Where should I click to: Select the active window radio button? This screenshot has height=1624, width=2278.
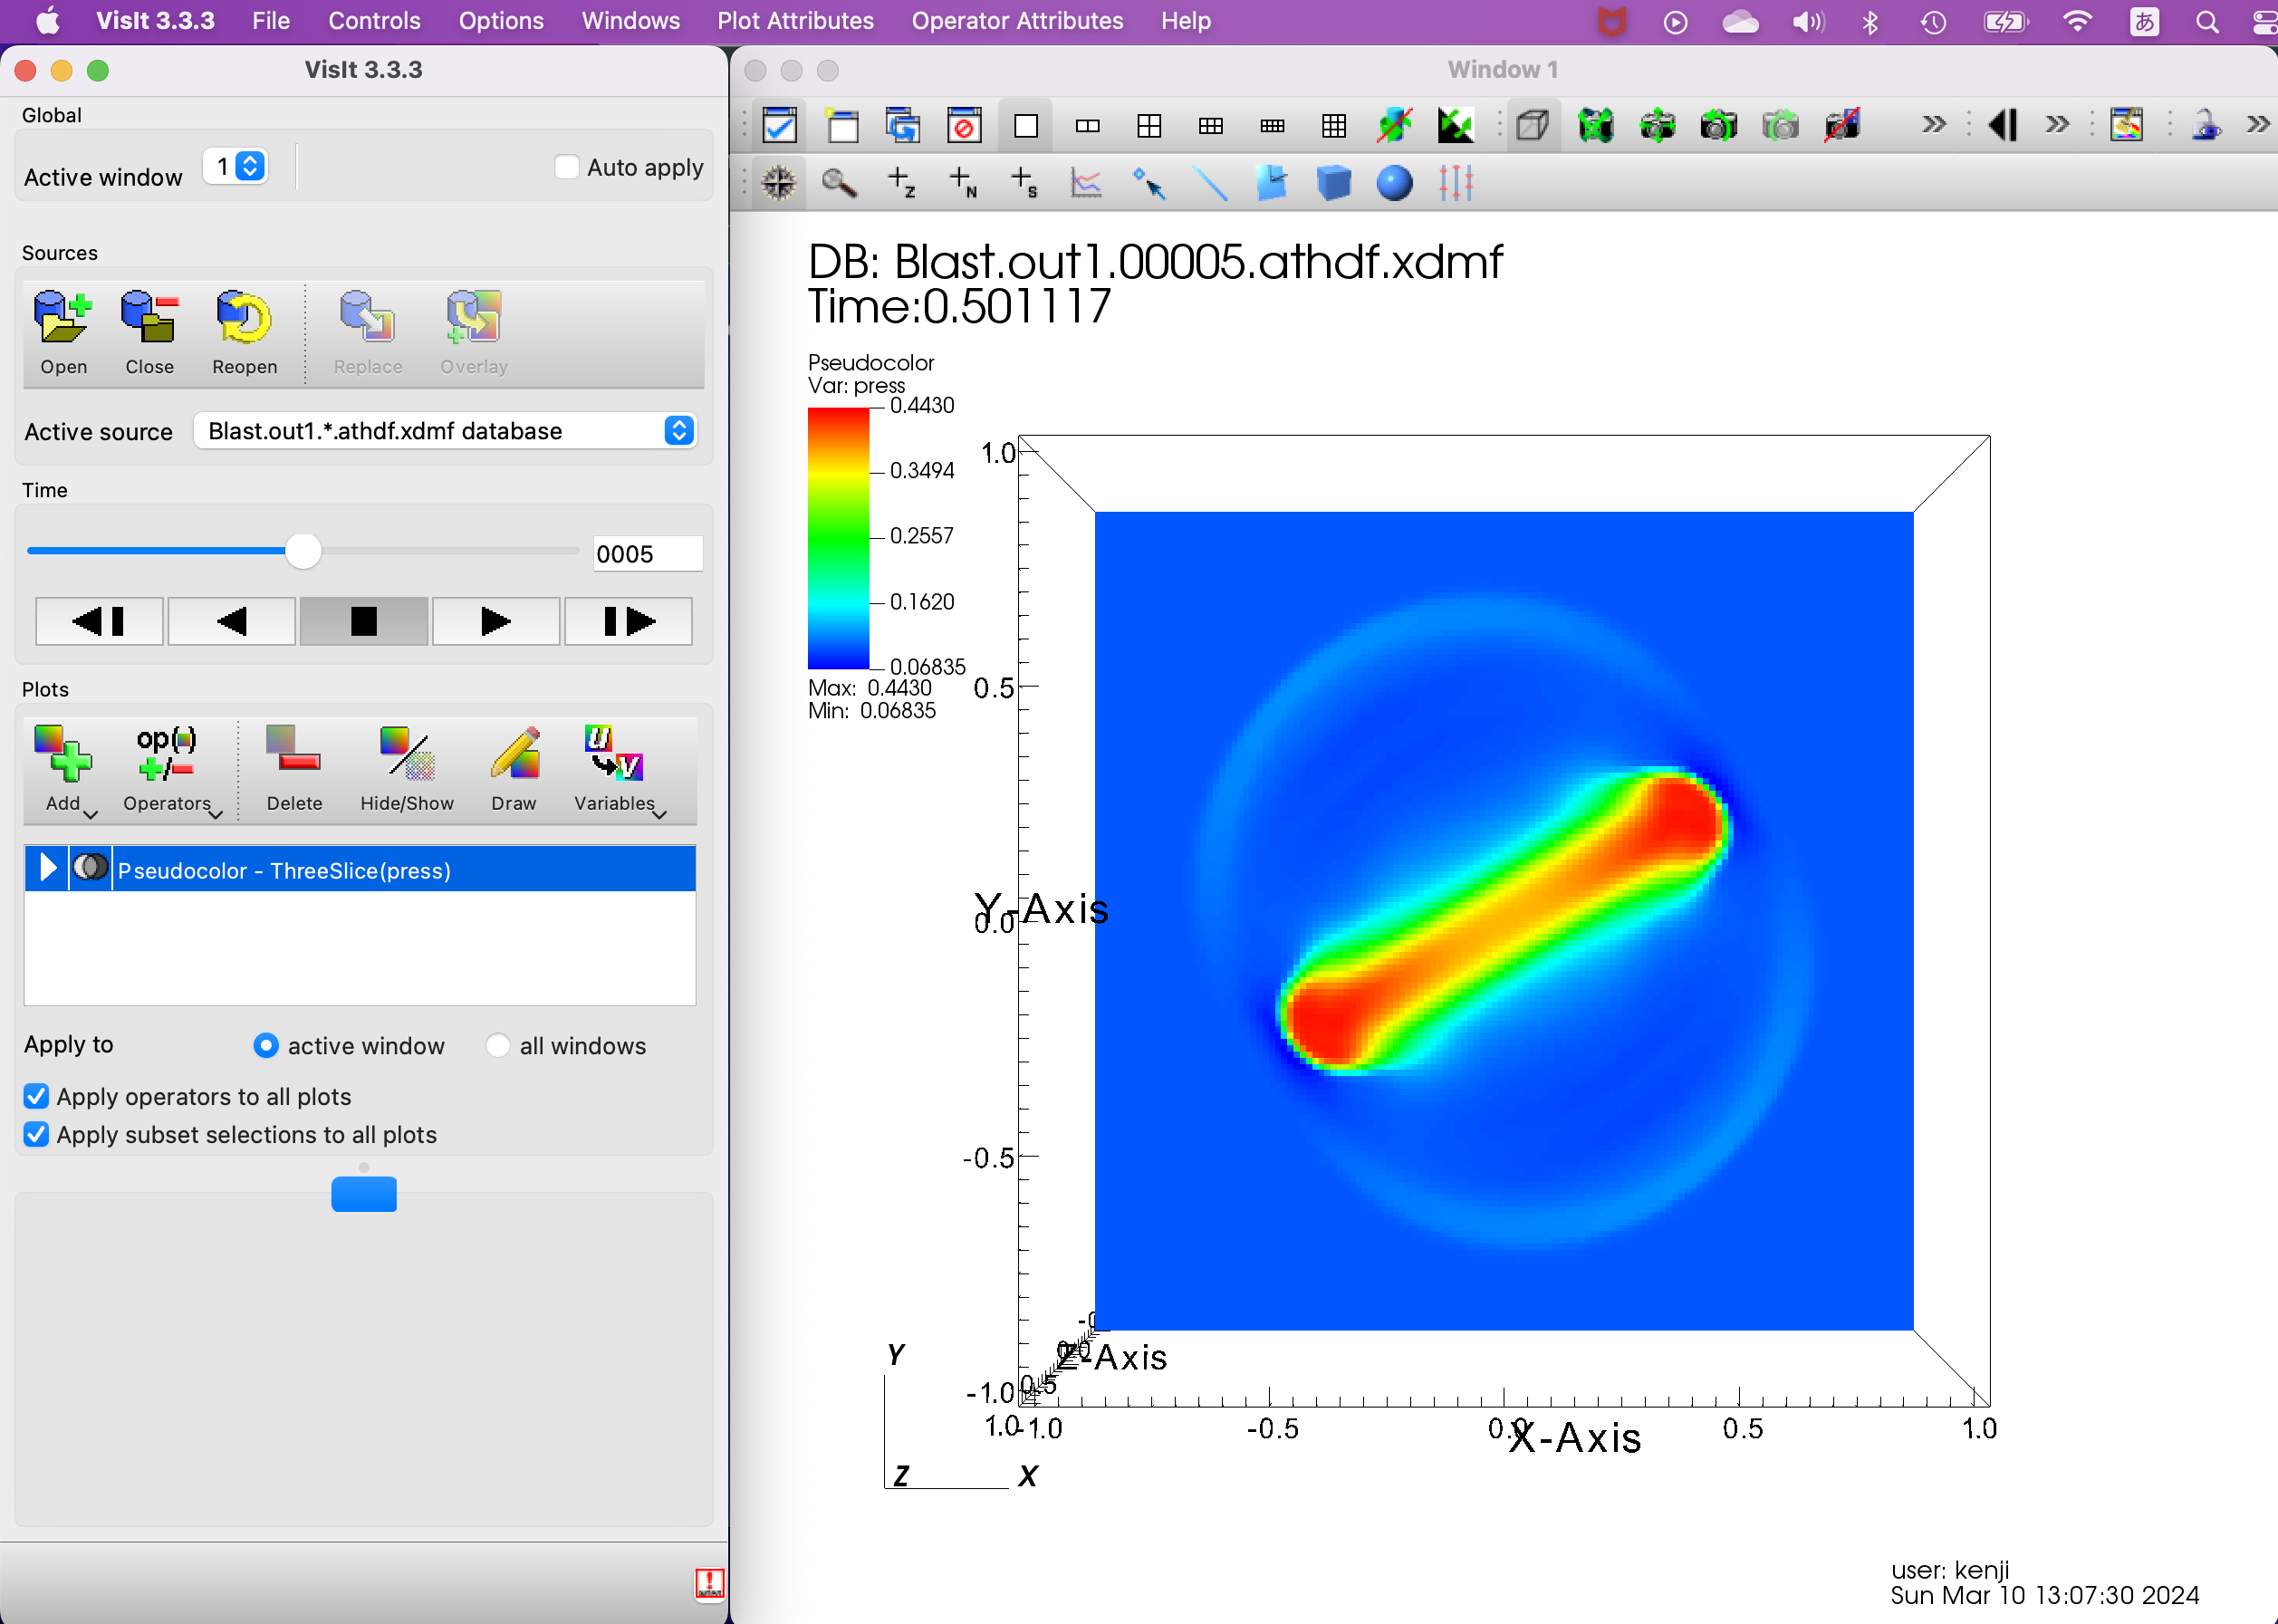point(265,1045)
